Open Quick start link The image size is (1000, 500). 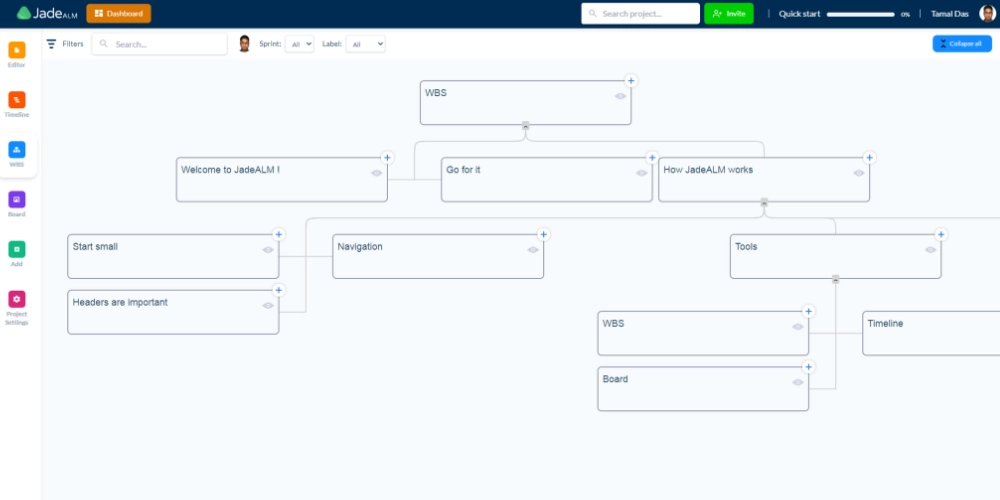799,13
